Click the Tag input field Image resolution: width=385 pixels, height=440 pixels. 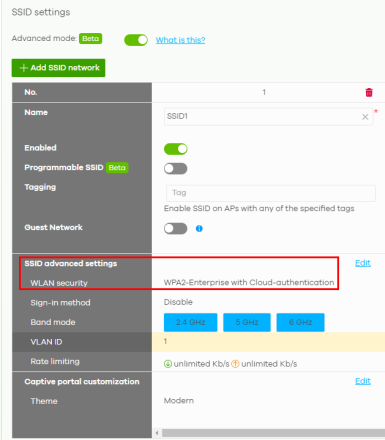point(271,193)
